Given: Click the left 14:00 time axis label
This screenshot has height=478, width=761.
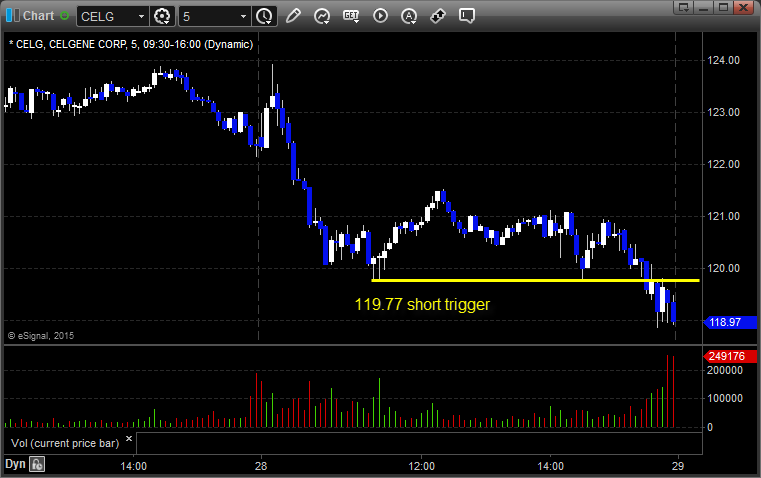Looking at the screenshot, I should (133, 466).
